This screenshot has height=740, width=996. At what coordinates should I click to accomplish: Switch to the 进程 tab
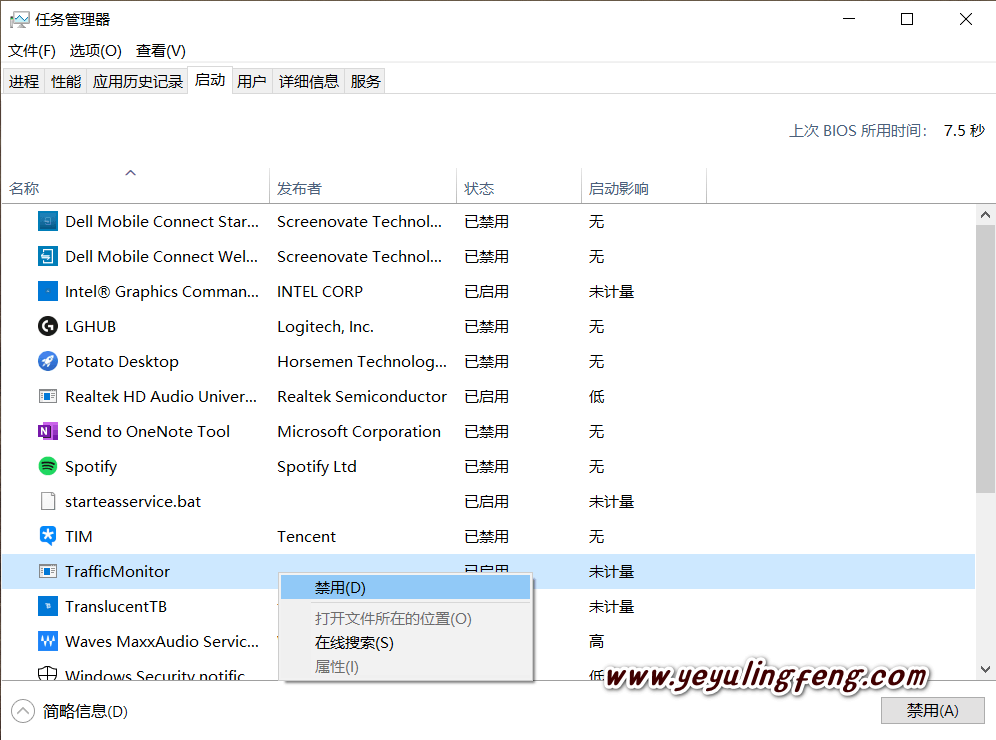[24, 81]
